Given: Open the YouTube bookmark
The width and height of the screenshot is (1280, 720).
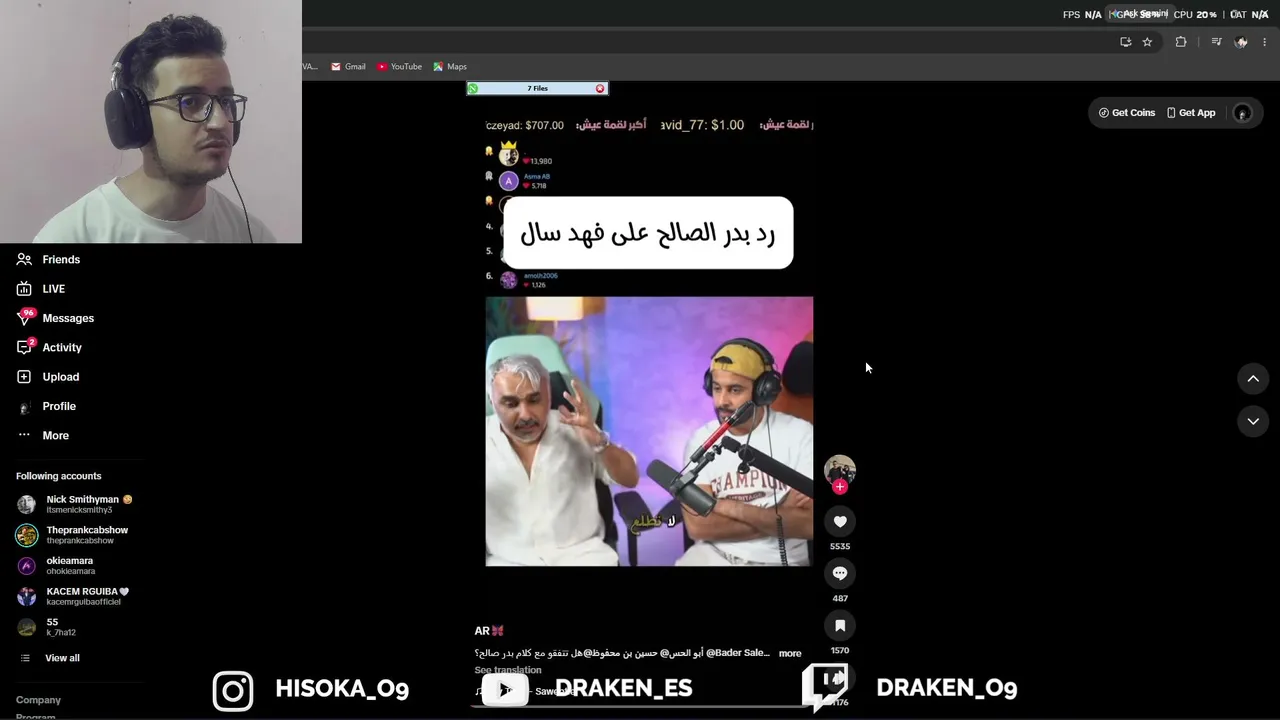Looking at the screenshot, I should click(x=400, y=67).
